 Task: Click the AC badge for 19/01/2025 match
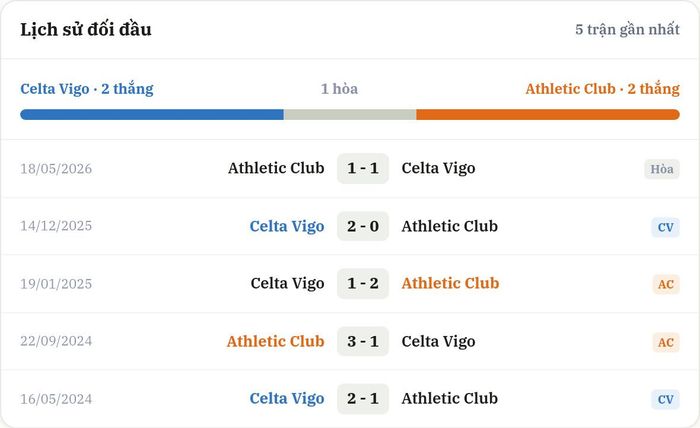tap(665, 284)
